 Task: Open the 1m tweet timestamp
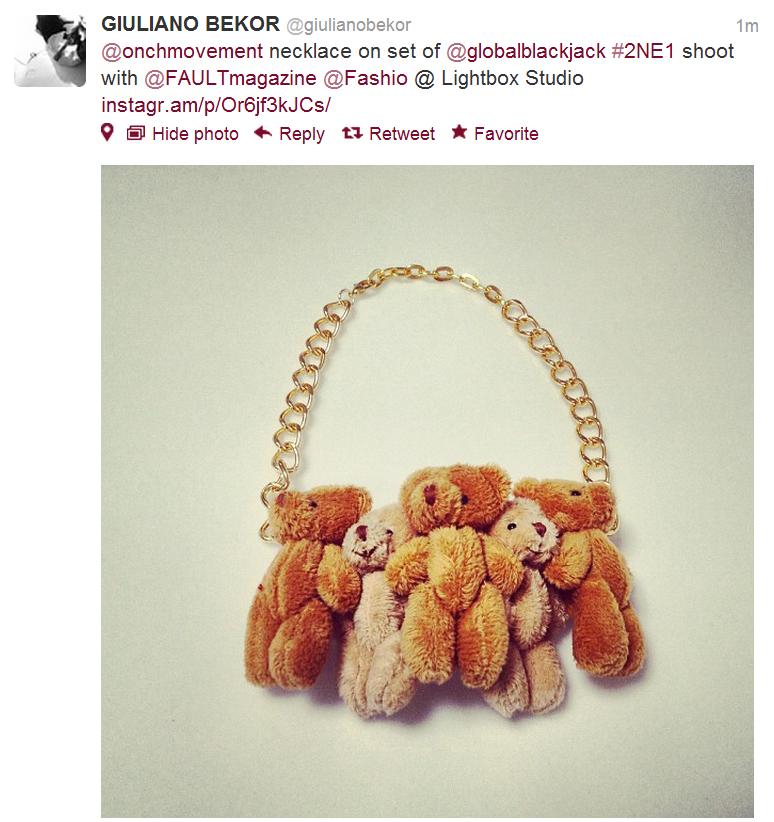(746, 26)
